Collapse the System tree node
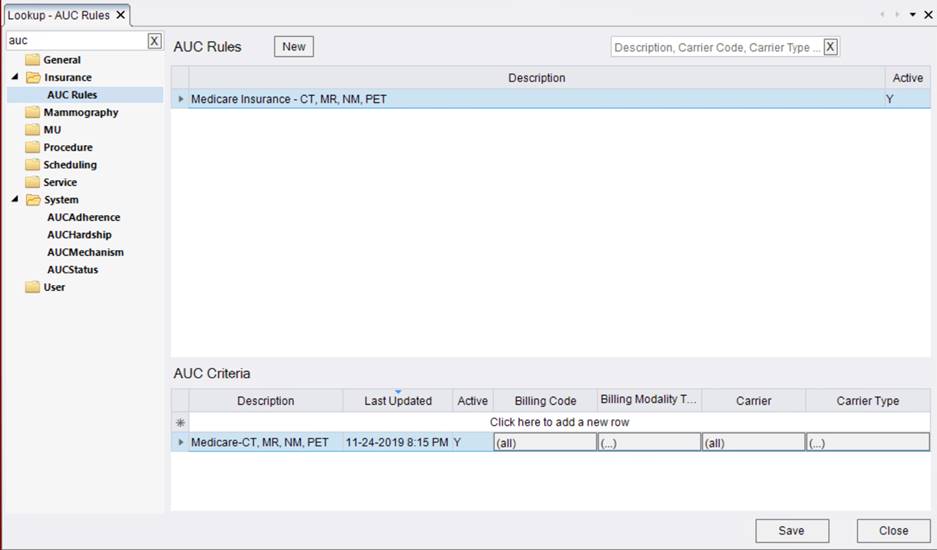This screenshot has height=550, width=937. (15, 200)
